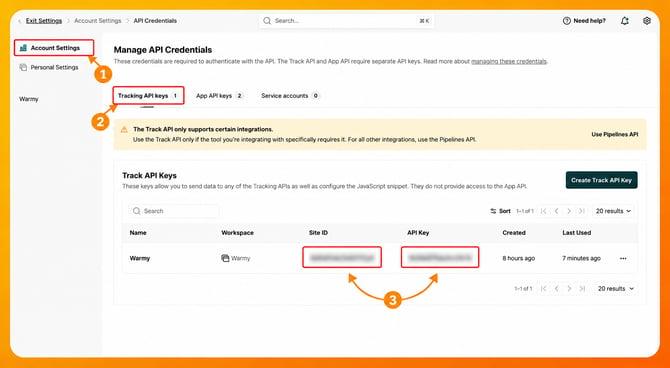Click the Last Used column header
670x368 pixels.
576,233
